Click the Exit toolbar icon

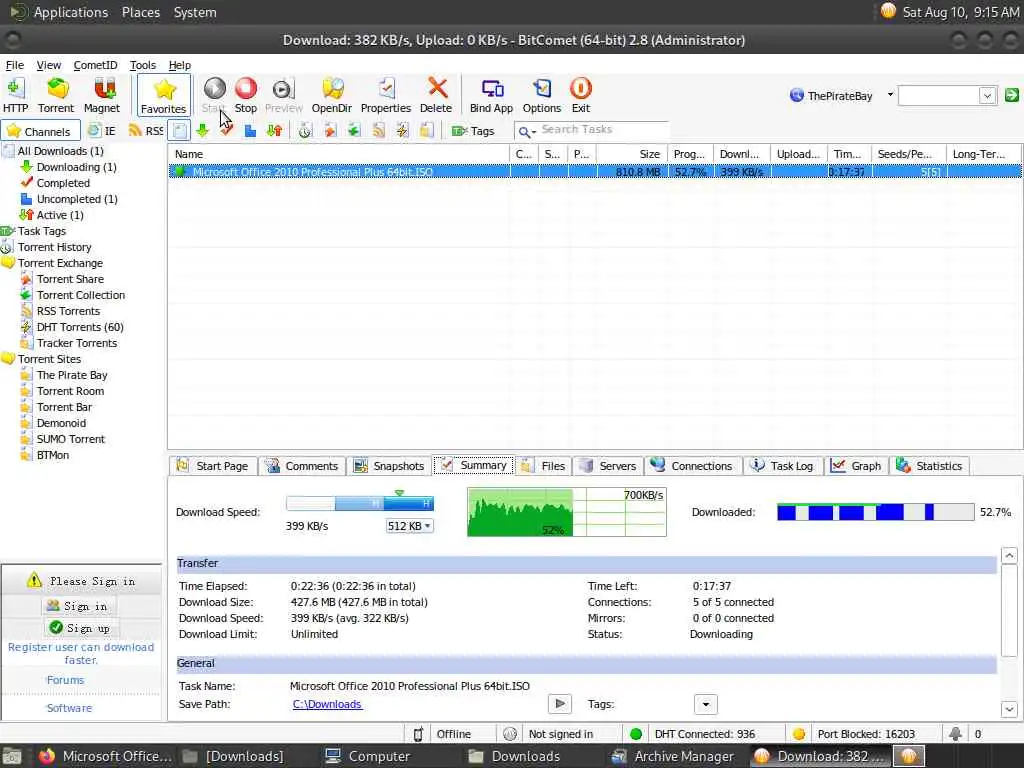click(x=581, y=95)
